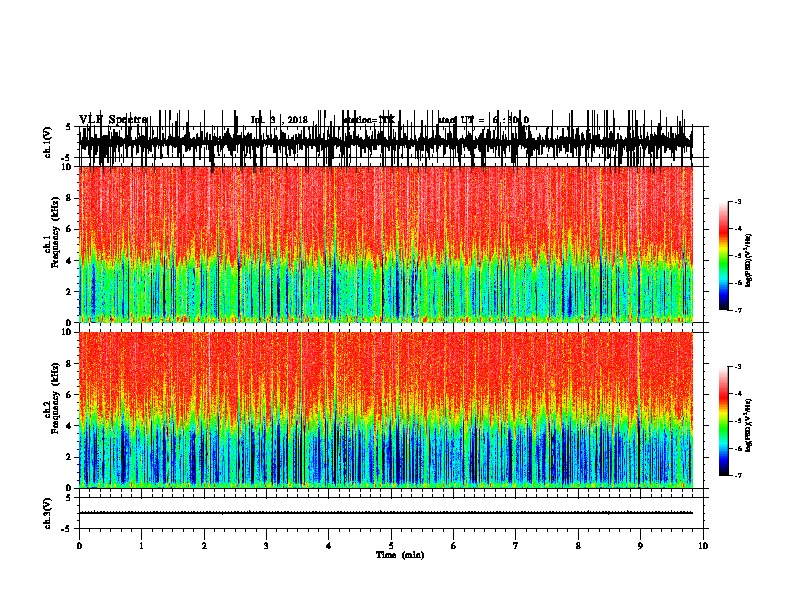Click the '8' kHz tick on ch.1 spectrogram
The width and height of the screenshot is (792, 612).
(x=69, y=198)
